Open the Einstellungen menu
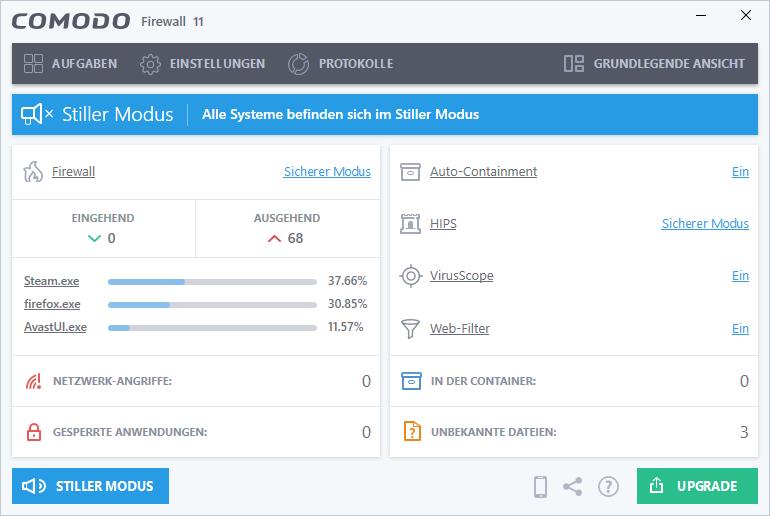 (x=203, y=63)
